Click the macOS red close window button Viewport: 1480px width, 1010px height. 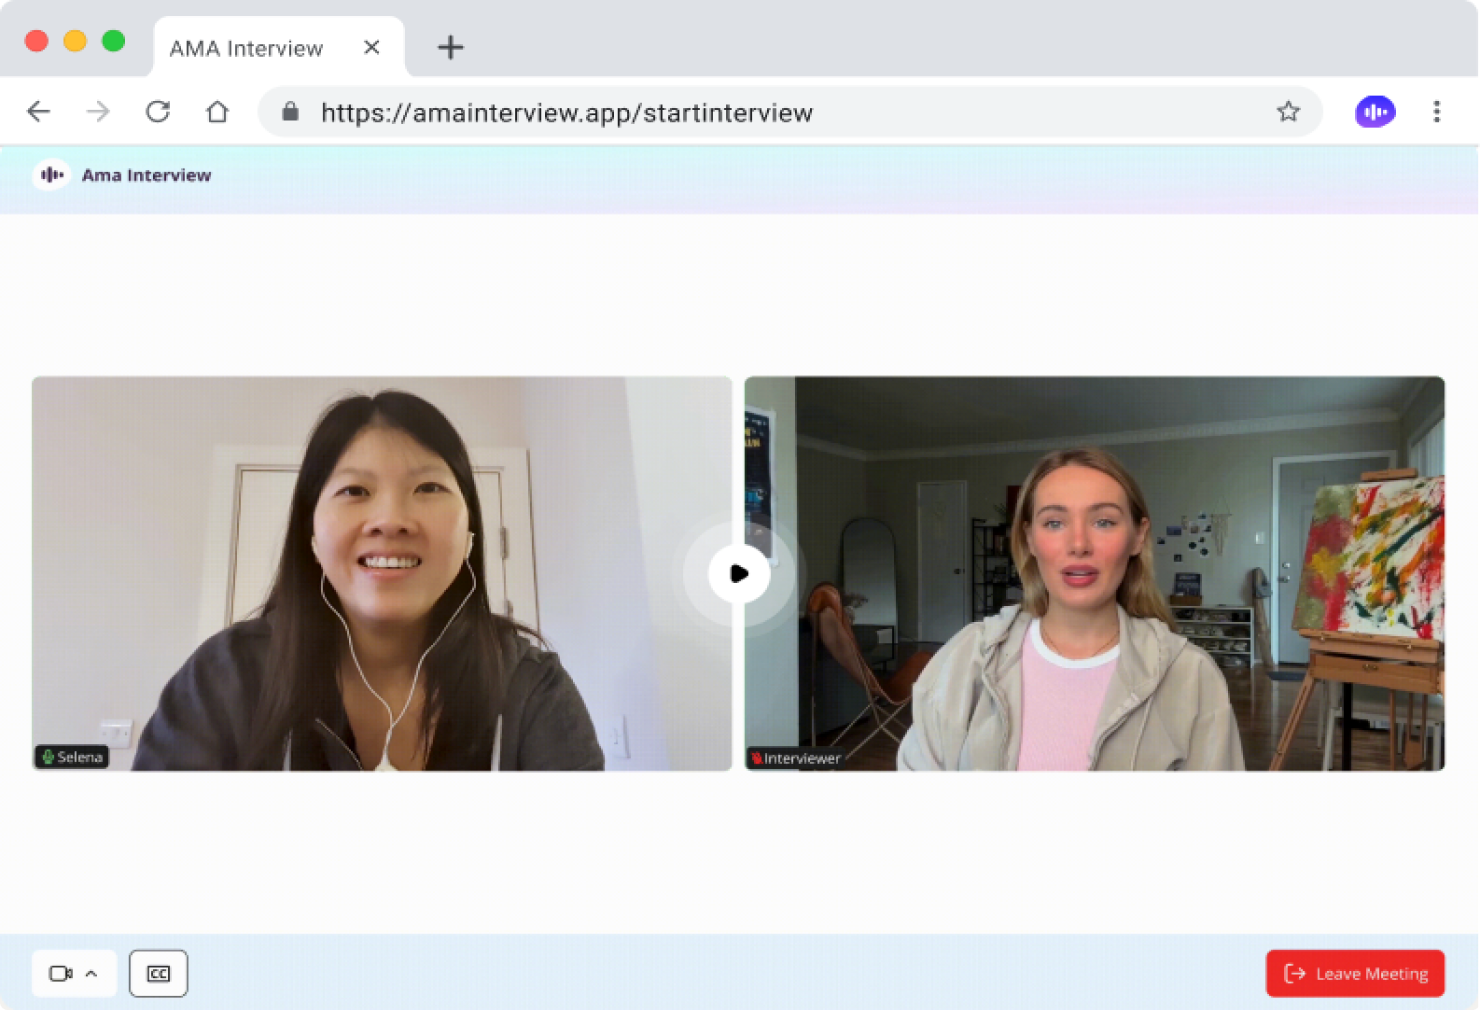tap(37, 41)
